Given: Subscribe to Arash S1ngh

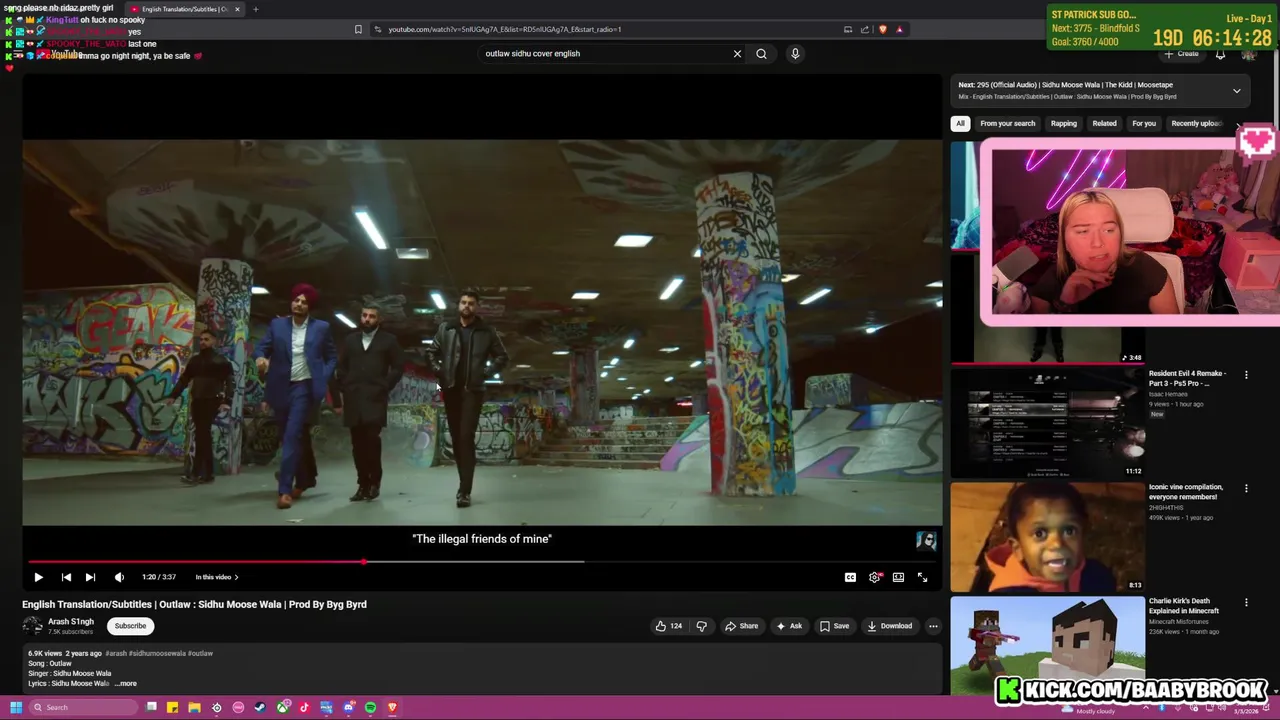Looking at the screenshot, I should [x=130, y=626].
